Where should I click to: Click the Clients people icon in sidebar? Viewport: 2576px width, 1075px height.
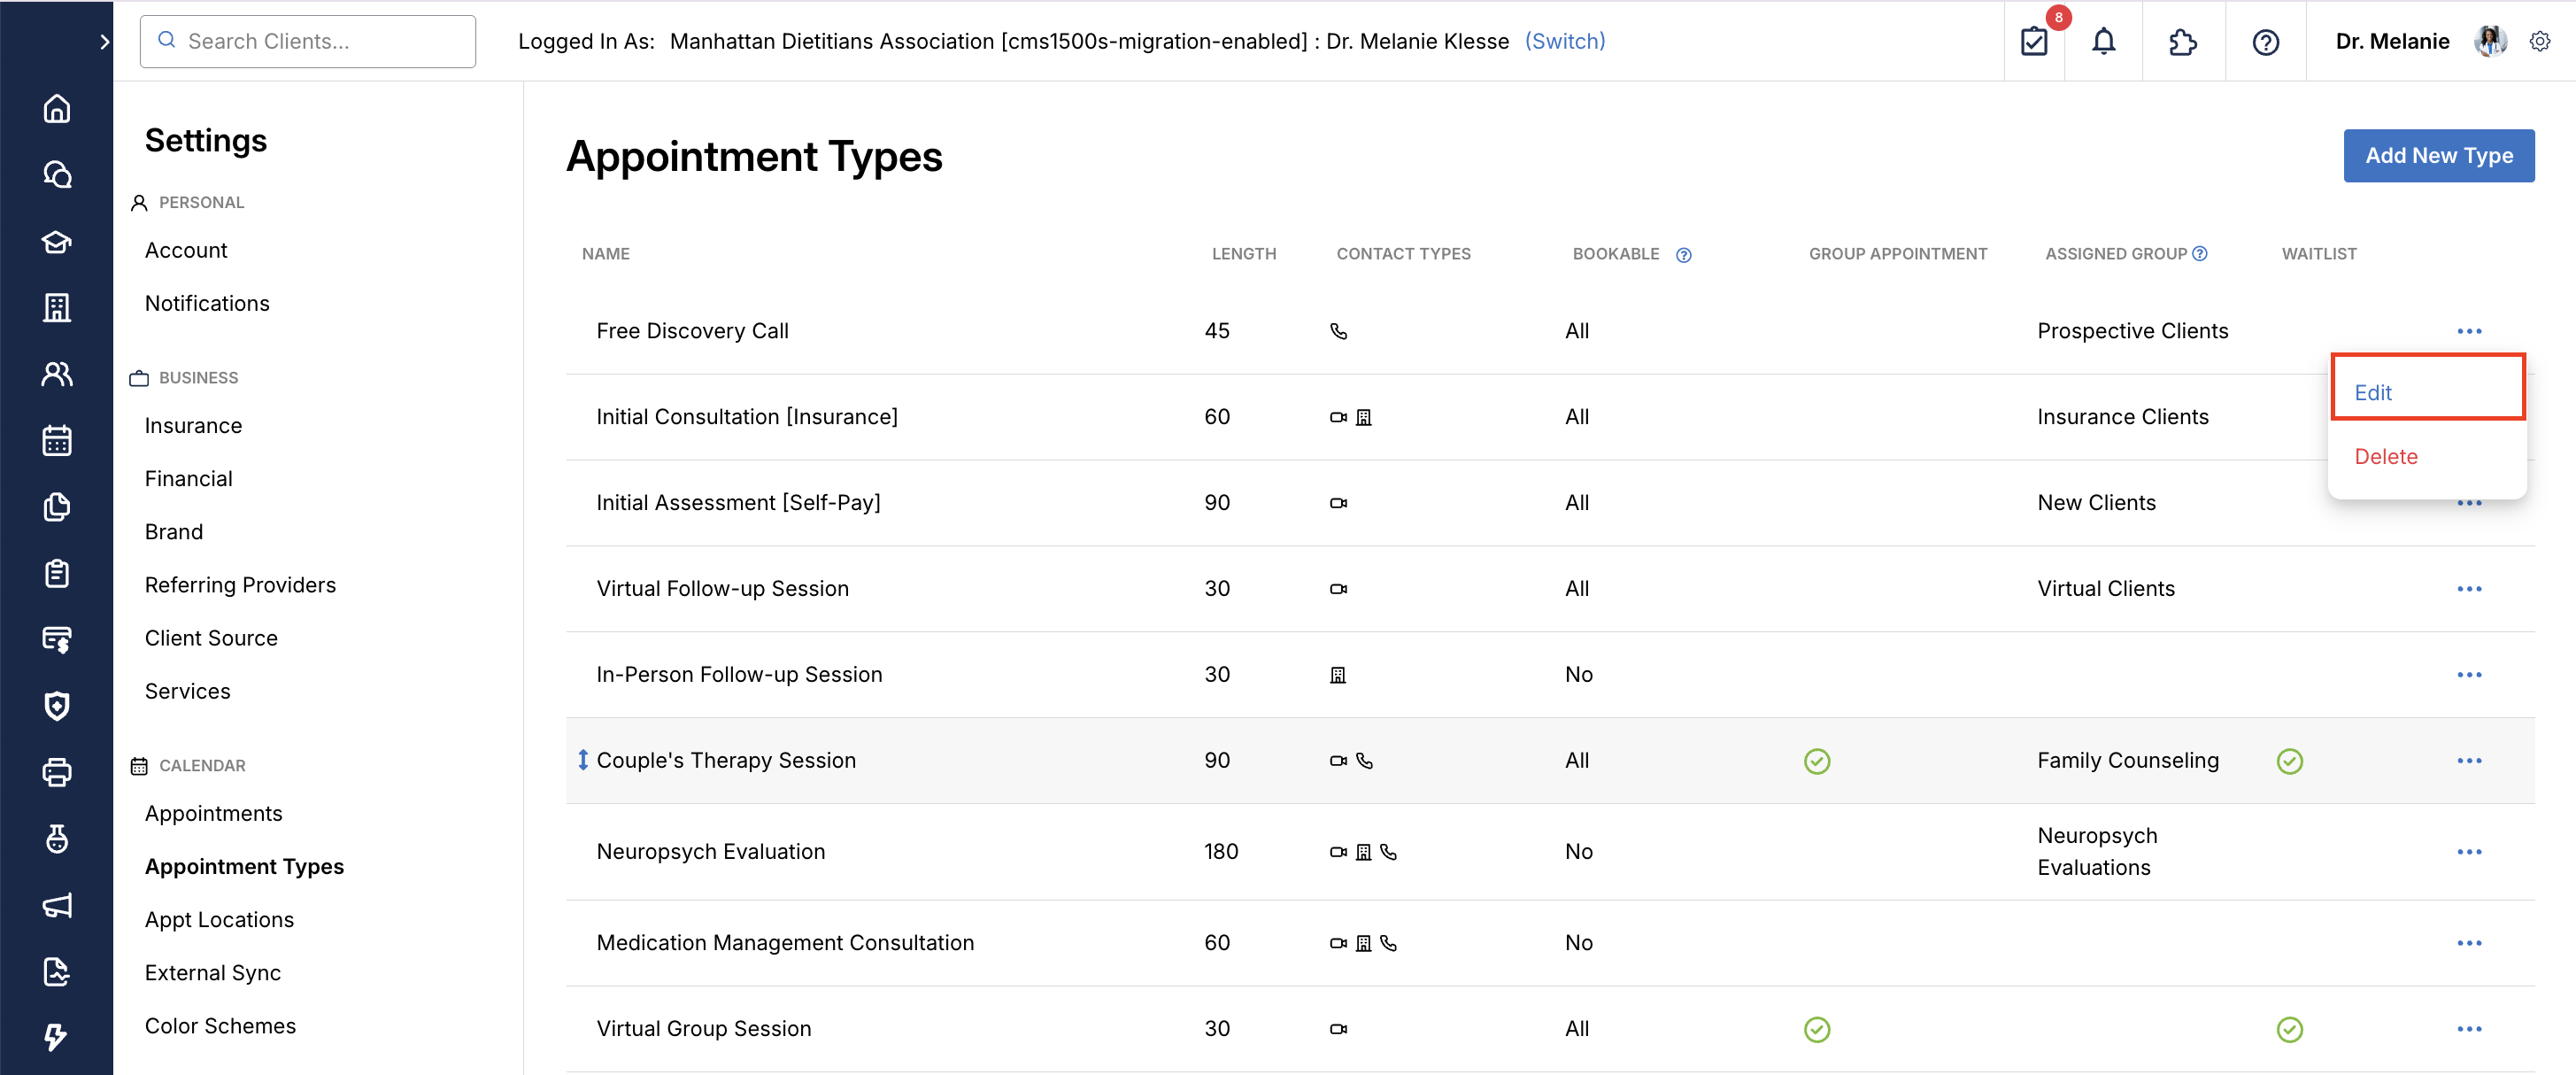(57, 374)
